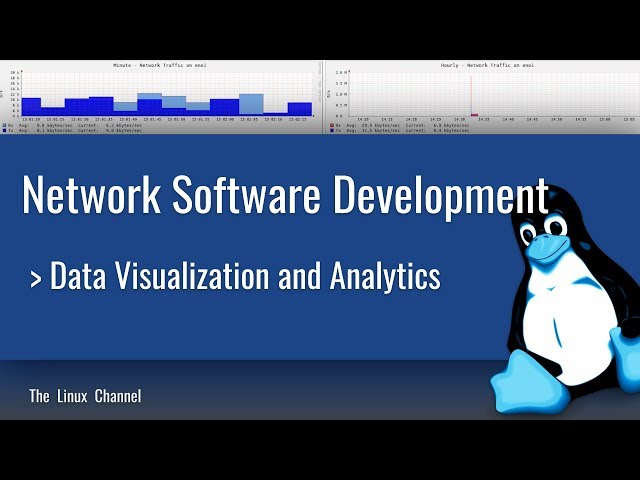The width and height of the screenshot is (640, 480).
Task: Click the "> Data Visualization and Analytics" subtitle
Action: tap(236, 276)
